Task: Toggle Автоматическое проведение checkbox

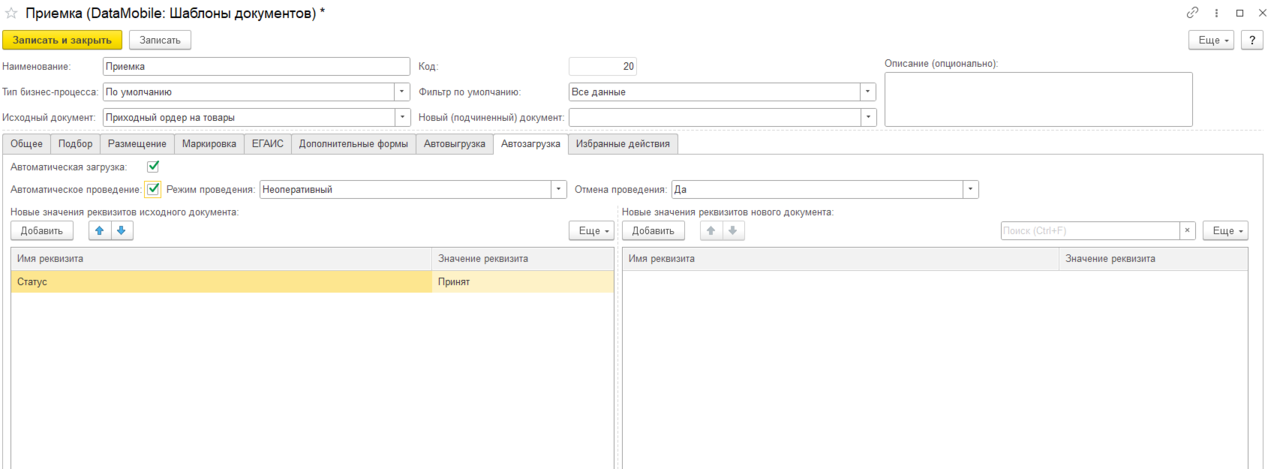Action: [x=153, y=189]
